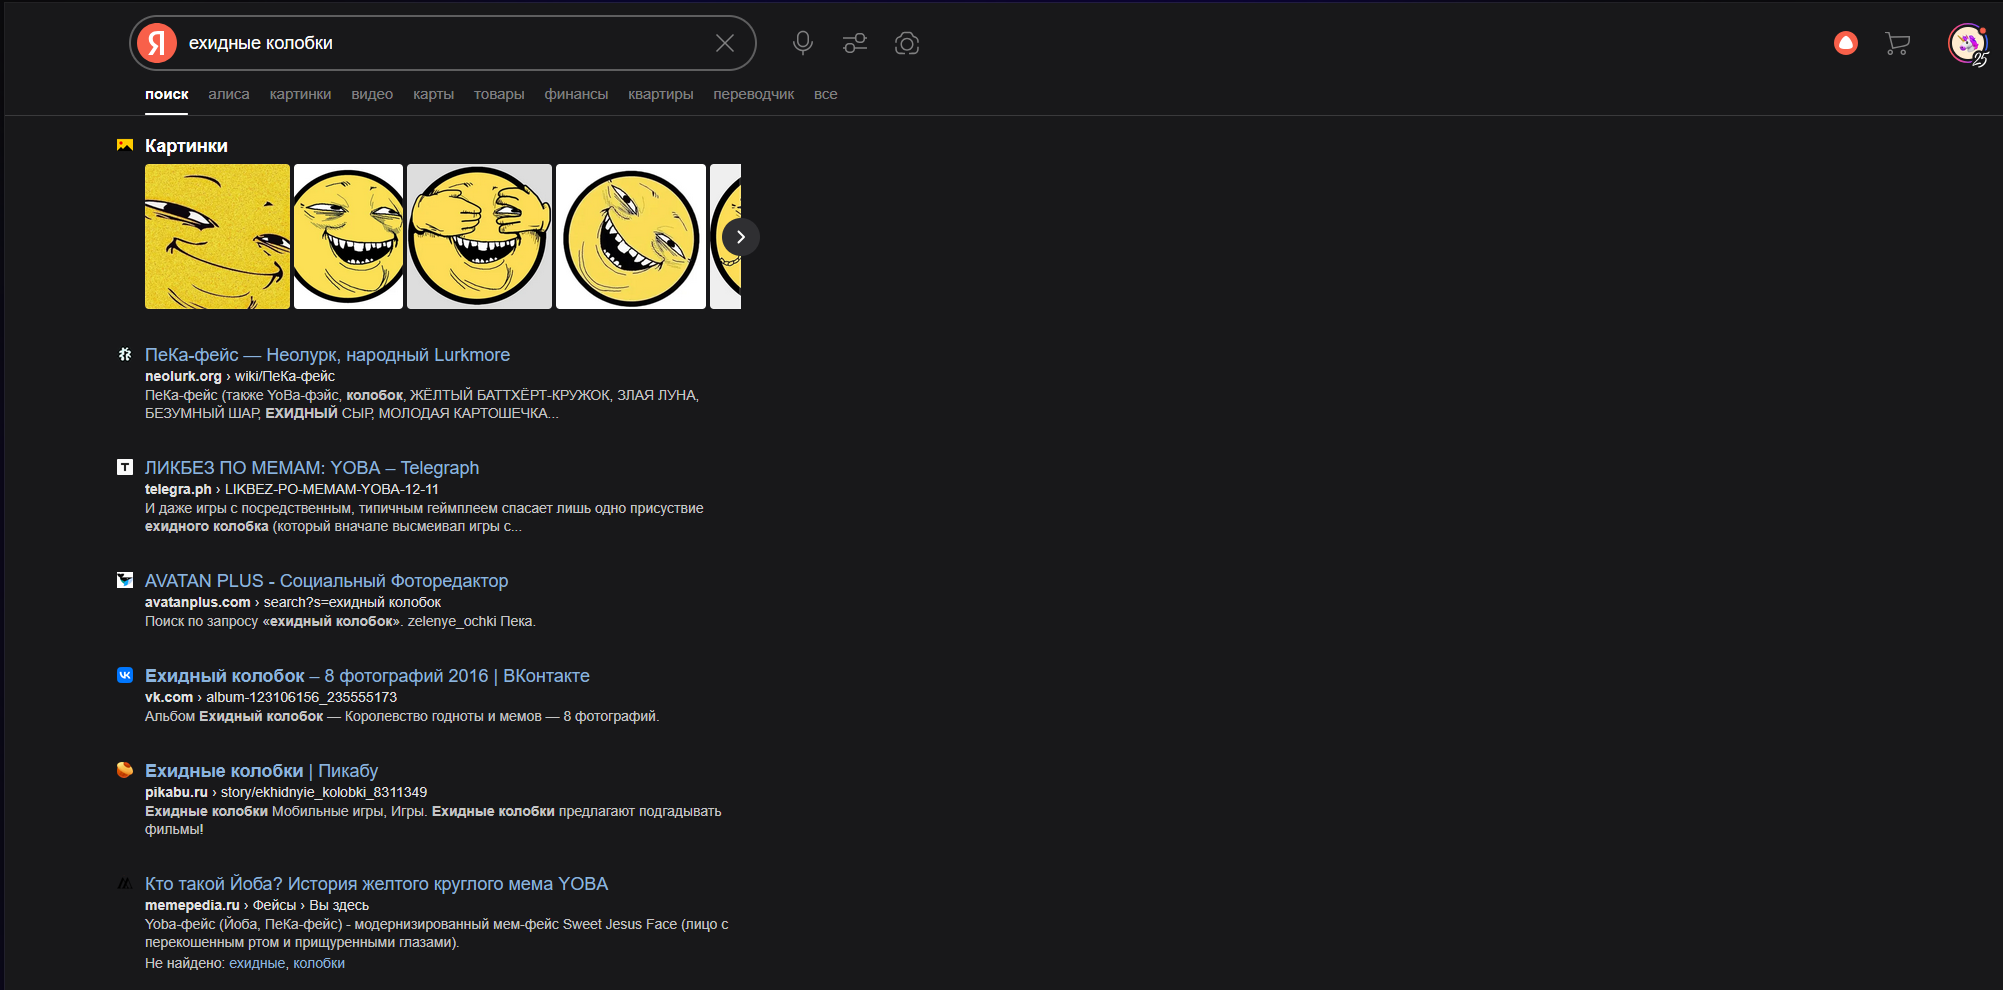Screen dimensions: 2003x990
Task: Select the поиск tab
Action: pyautogui.click(x=167, y=94)
